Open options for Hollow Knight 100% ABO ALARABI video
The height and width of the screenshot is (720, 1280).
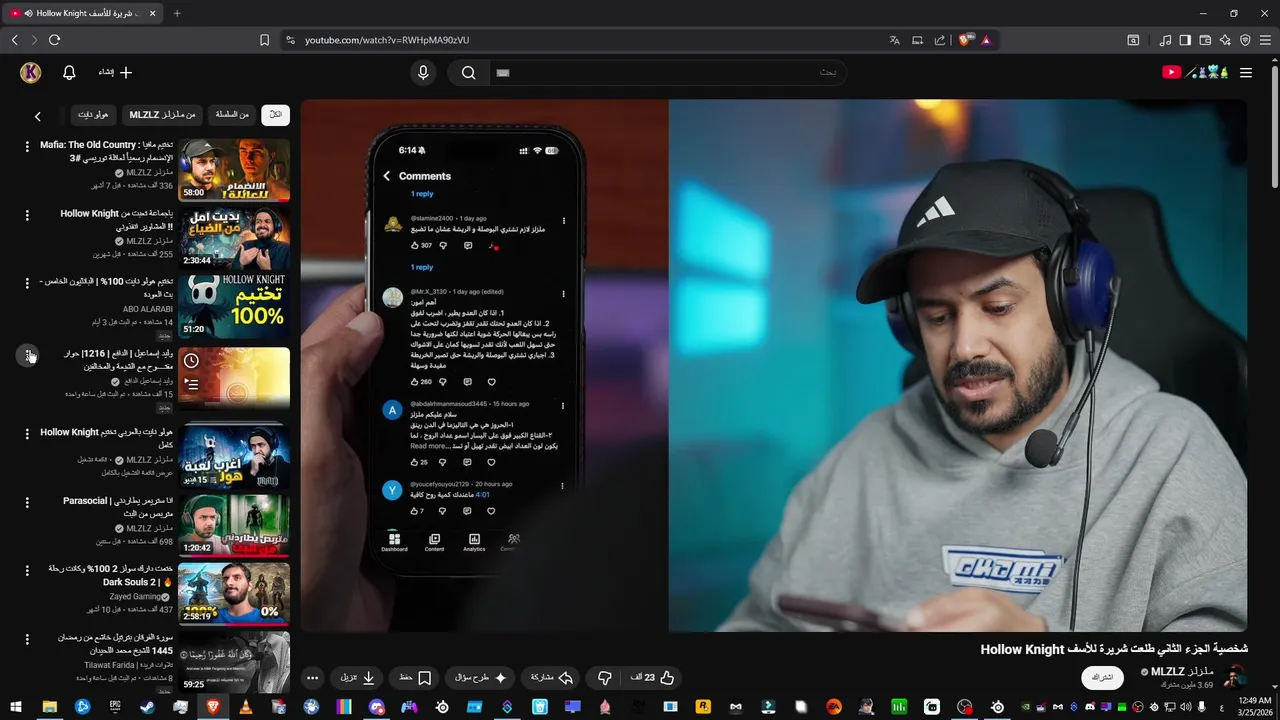(27, 283)
